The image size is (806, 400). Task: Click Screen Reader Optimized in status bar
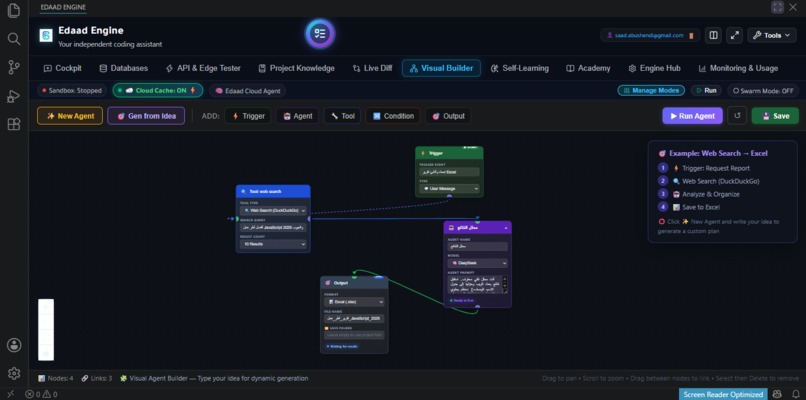point(723,394)
